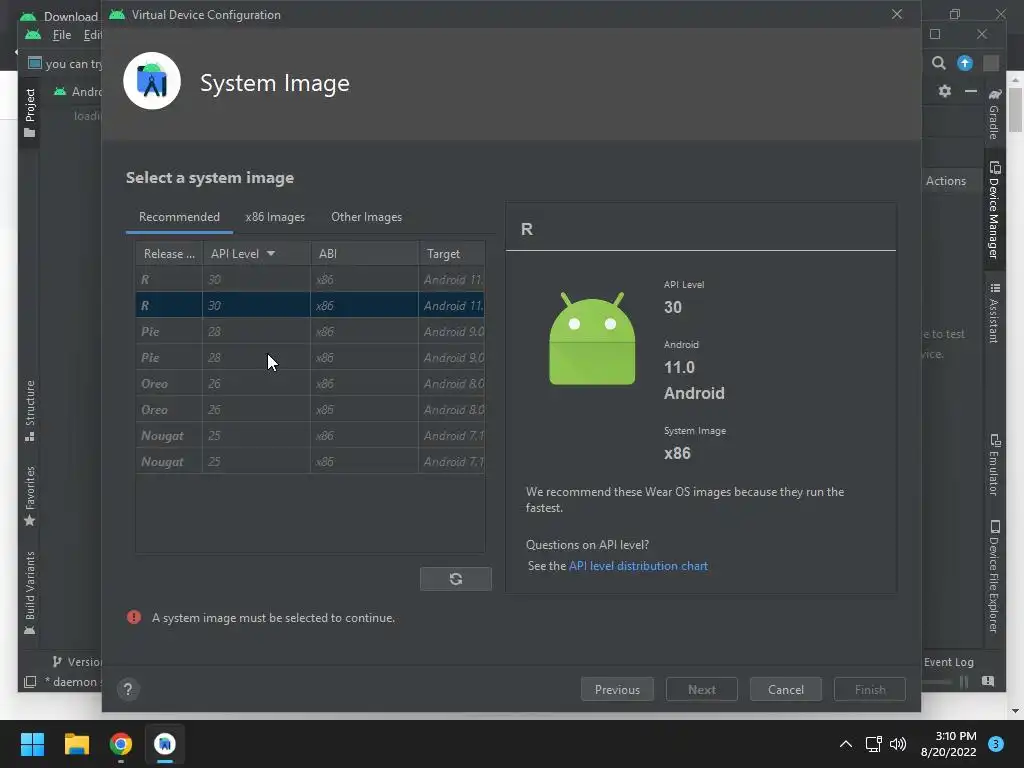Click the Previous button
1024x768 pixels.
click(x=617, y=689)
